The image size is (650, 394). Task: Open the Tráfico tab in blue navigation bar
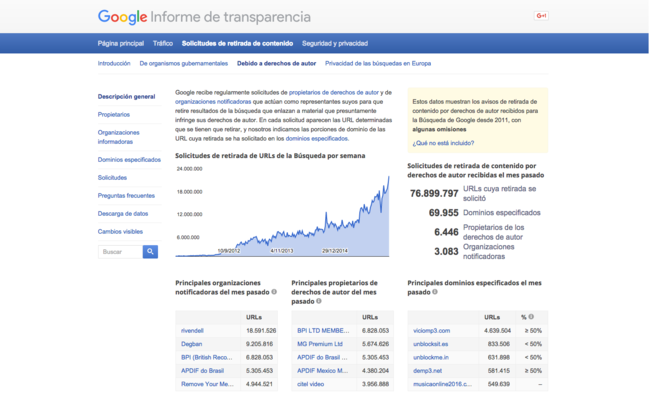click(163, 43)
